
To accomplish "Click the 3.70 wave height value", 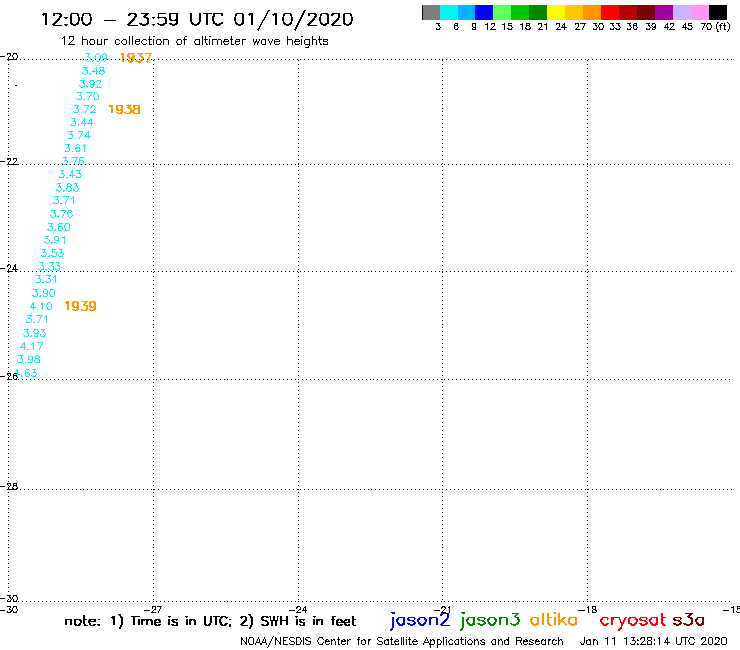I will pos(88,96).
